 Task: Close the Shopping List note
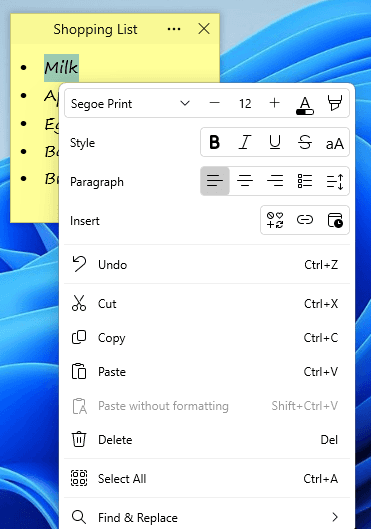tap(204, 29)
